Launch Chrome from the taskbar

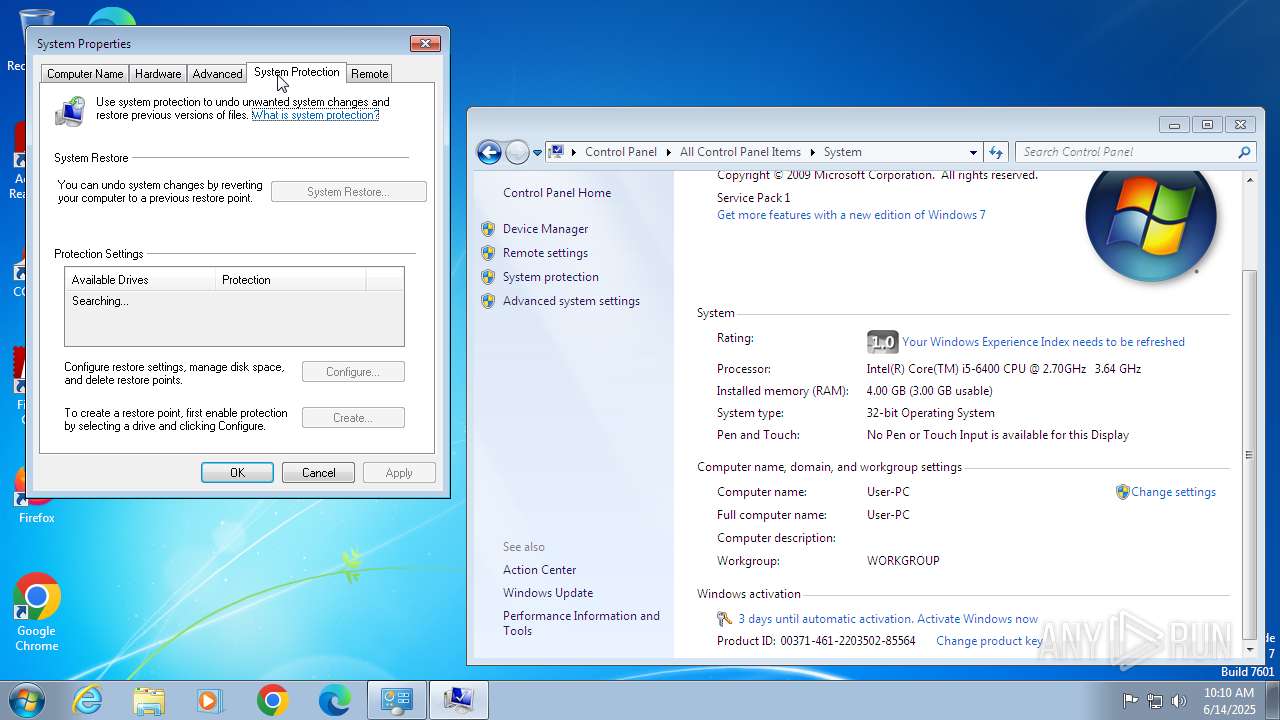pyautogui.click(x=272, y=700)
